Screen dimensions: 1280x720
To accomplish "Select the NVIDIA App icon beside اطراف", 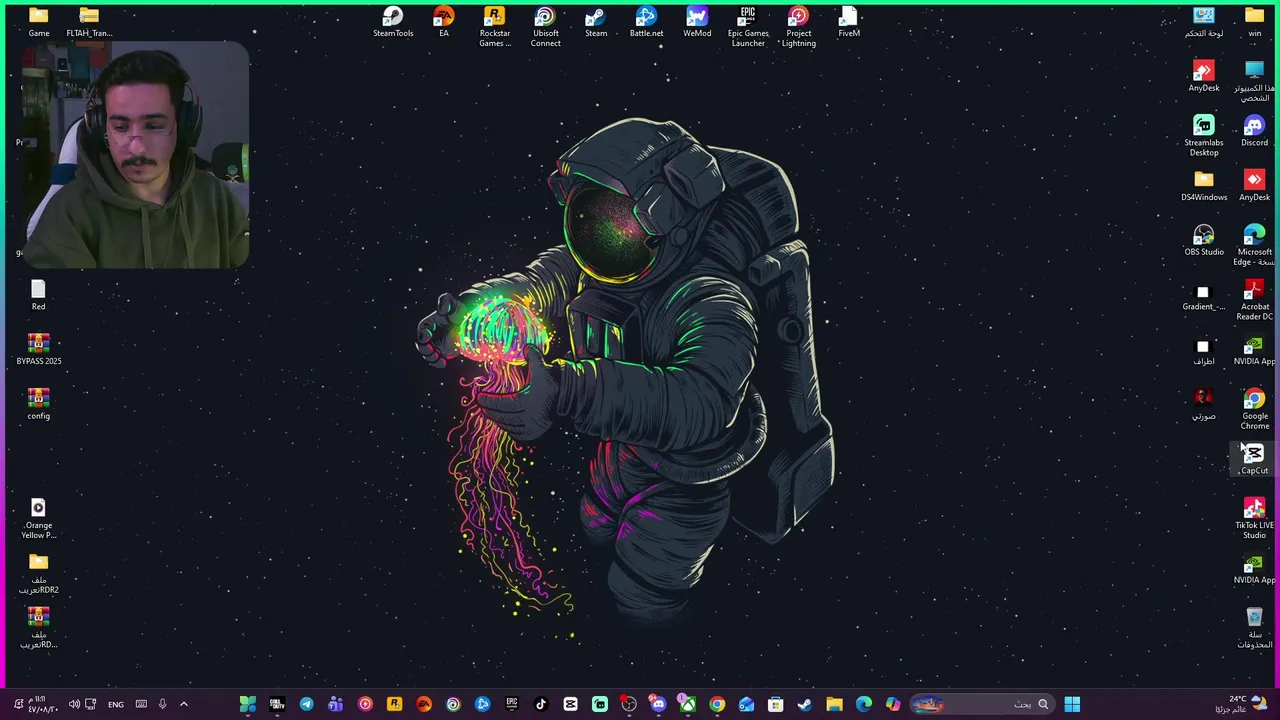I will tap(1254, 350).
